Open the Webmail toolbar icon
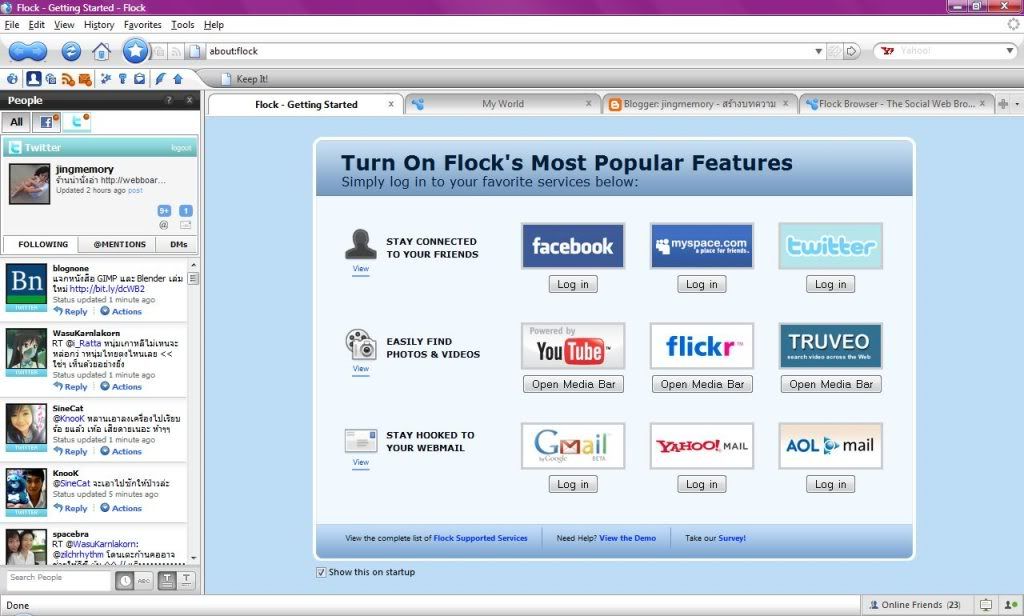 coord(85,79)
